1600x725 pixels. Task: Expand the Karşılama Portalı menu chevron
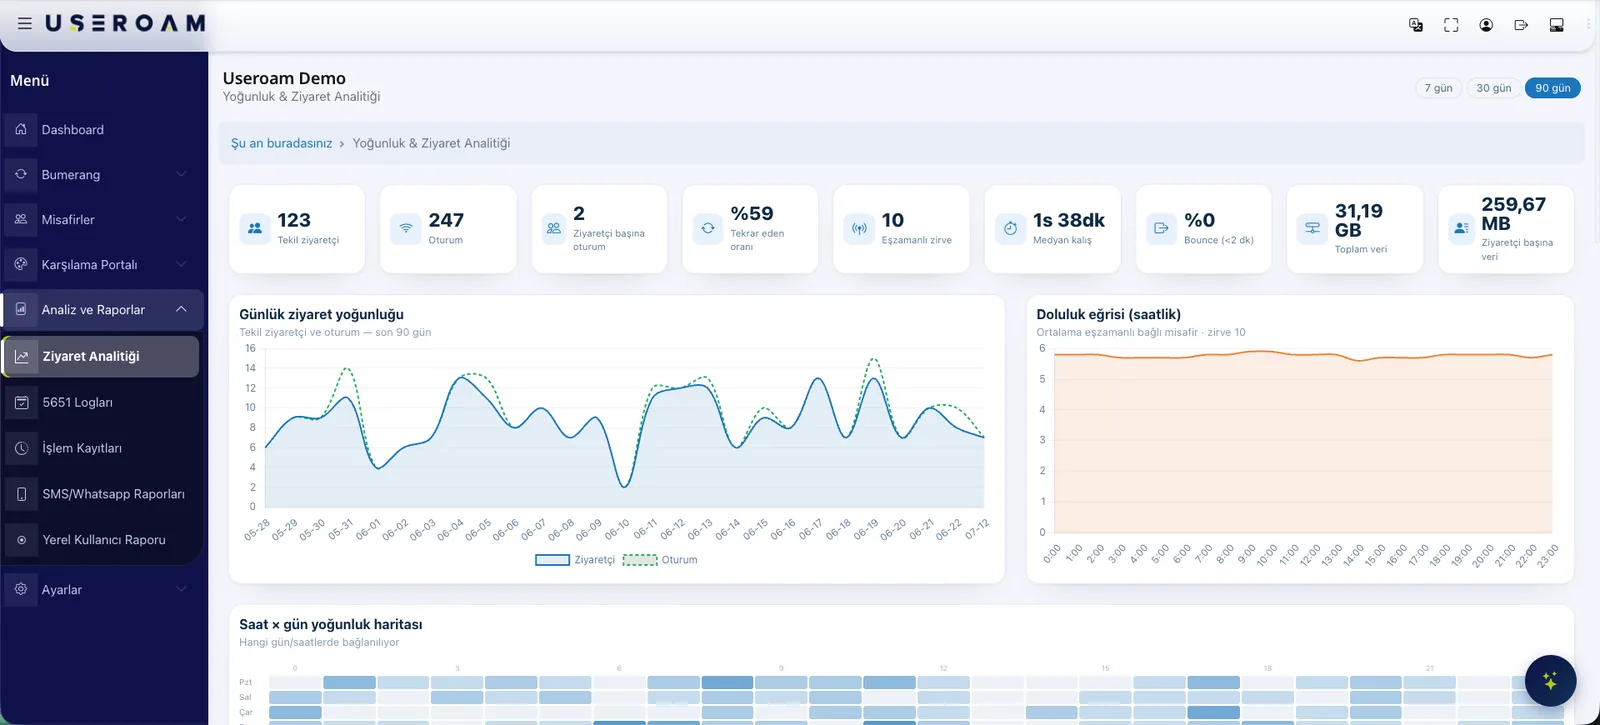[181, 264]
